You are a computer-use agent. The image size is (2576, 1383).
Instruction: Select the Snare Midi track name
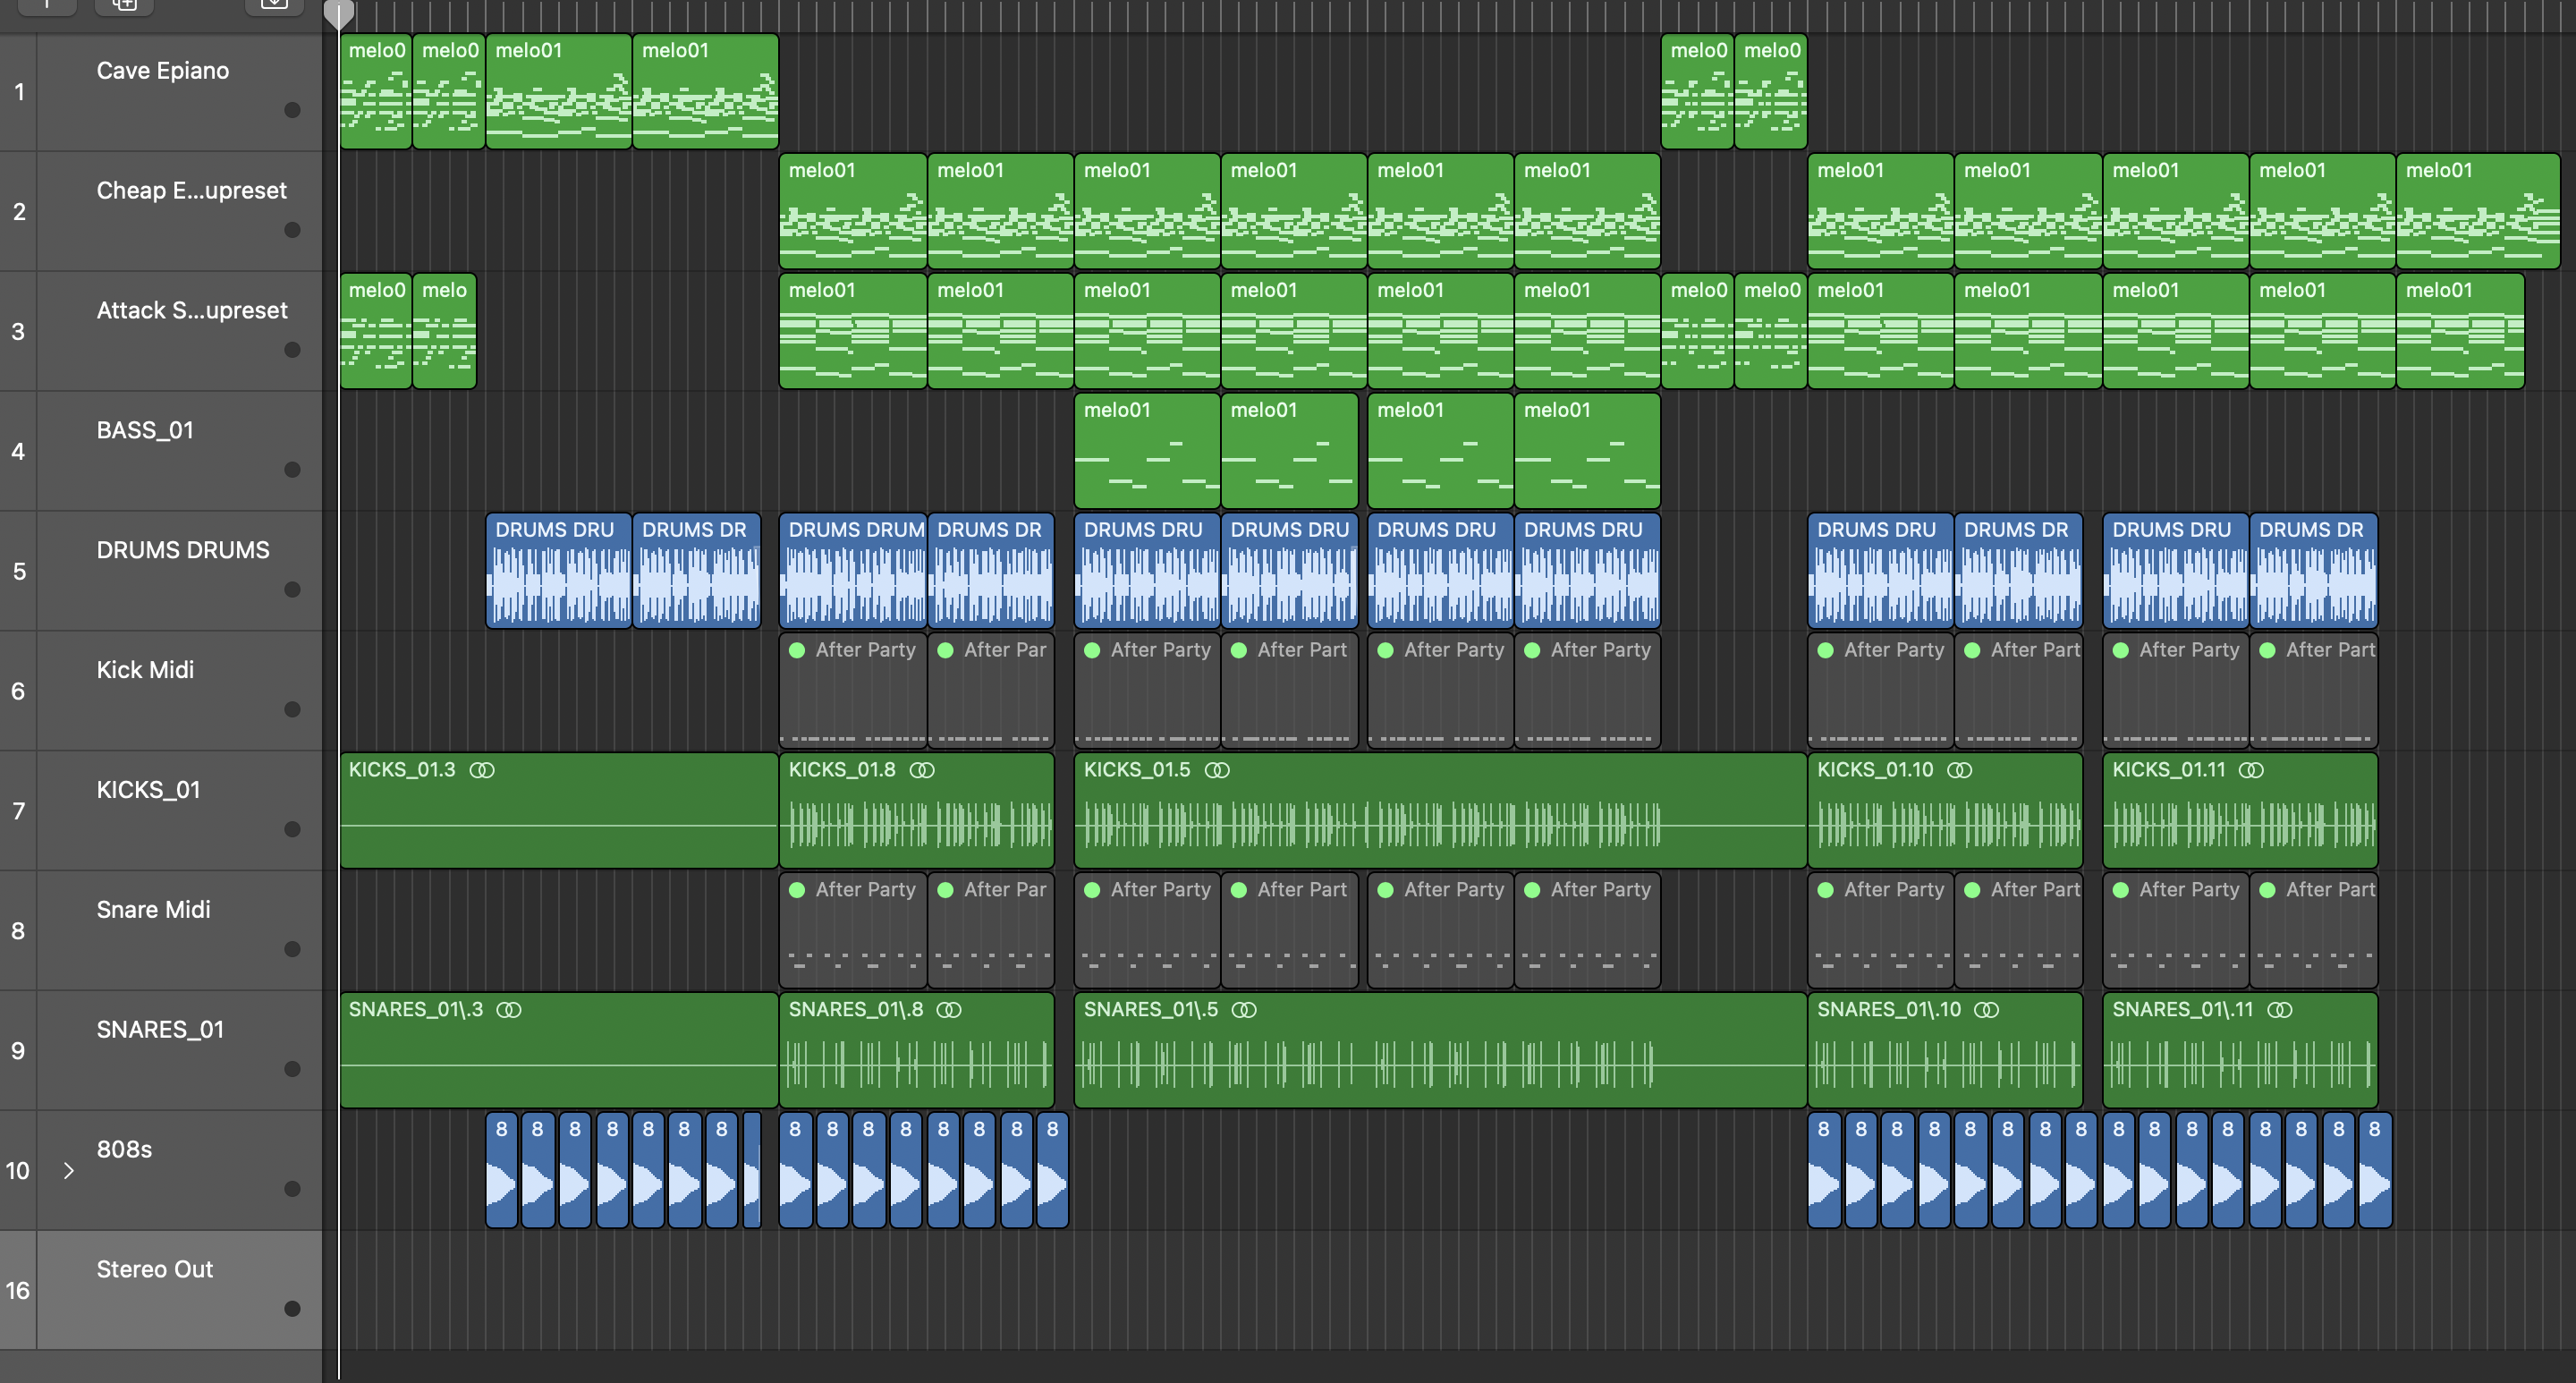[153, 910]
